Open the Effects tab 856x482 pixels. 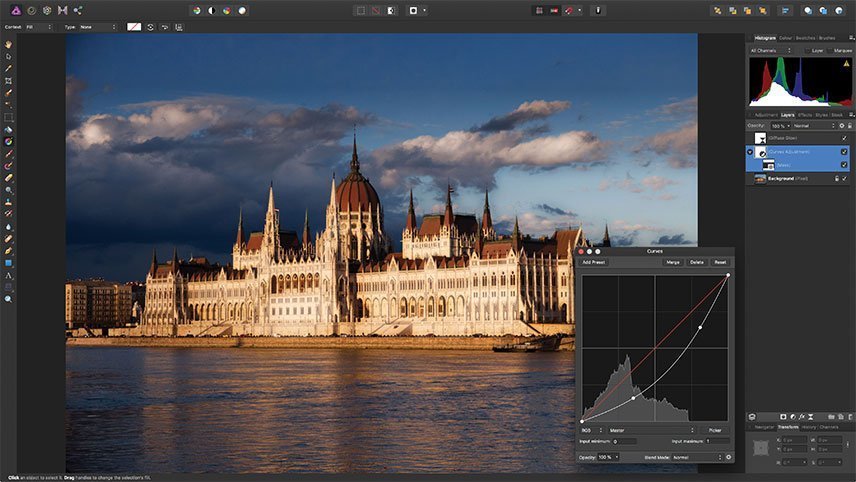[x=804, y=115]
